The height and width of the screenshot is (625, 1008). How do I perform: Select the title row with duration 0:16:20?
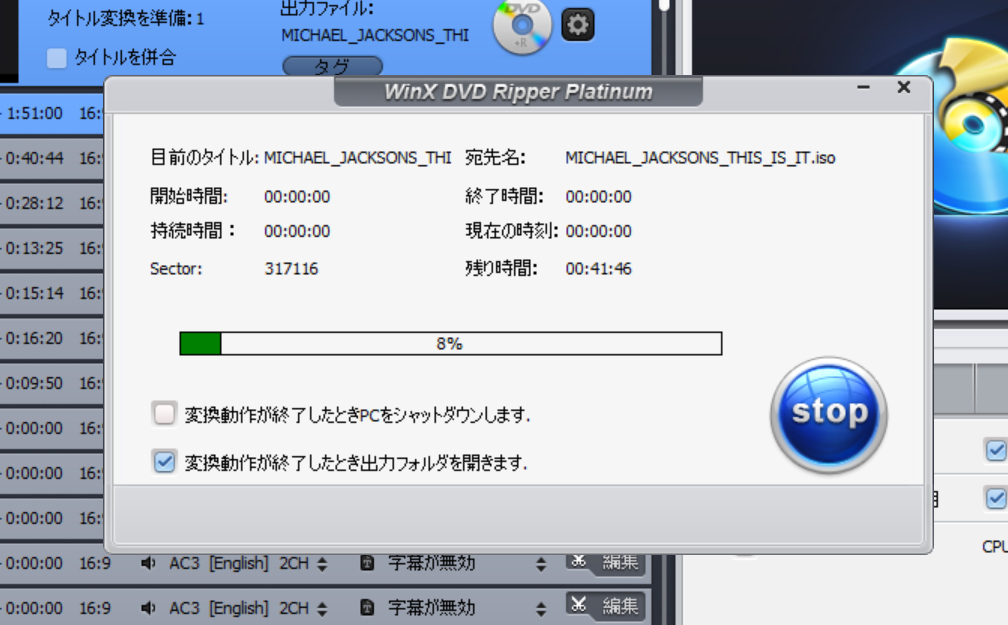52,338
